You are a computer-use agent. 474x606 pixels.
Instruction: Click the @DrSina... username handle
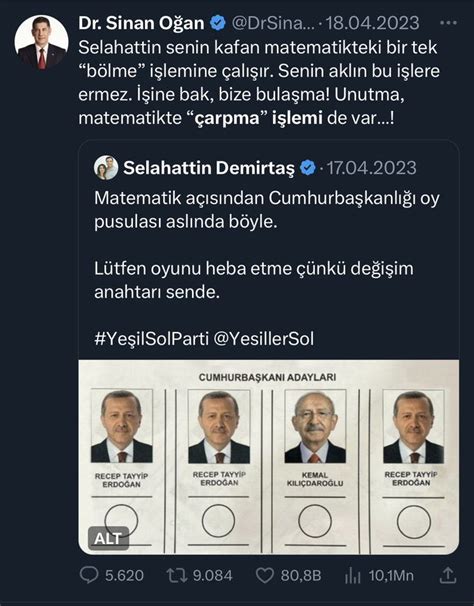273,23
